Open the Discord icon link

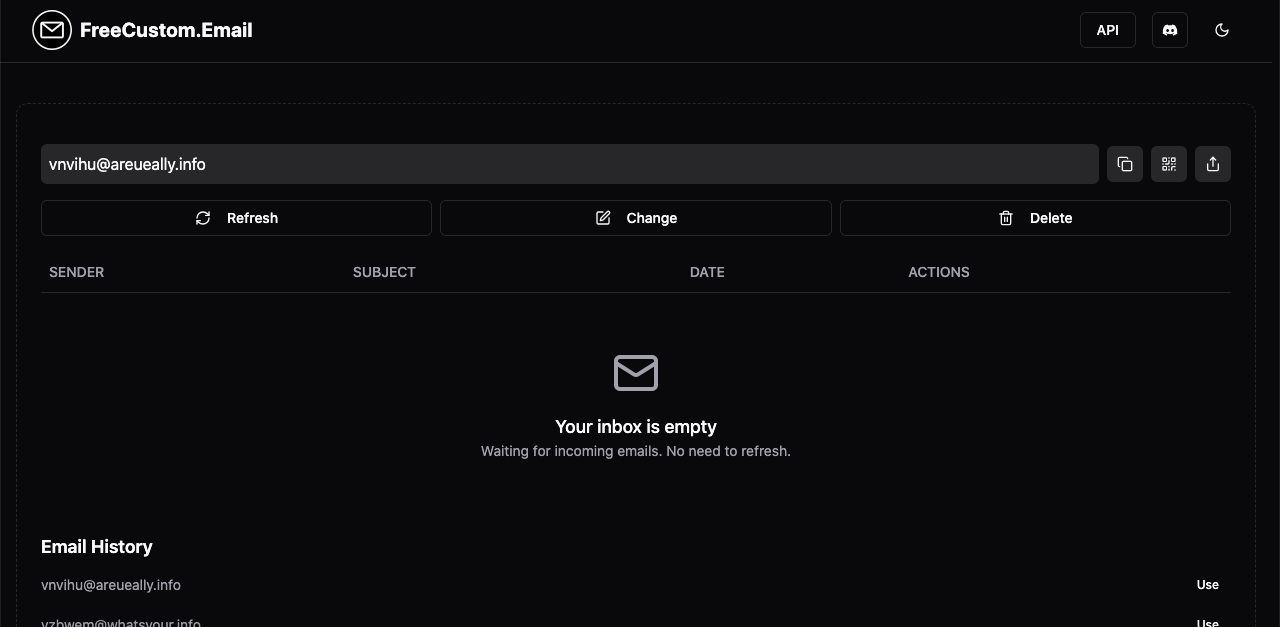[1170, 30]
